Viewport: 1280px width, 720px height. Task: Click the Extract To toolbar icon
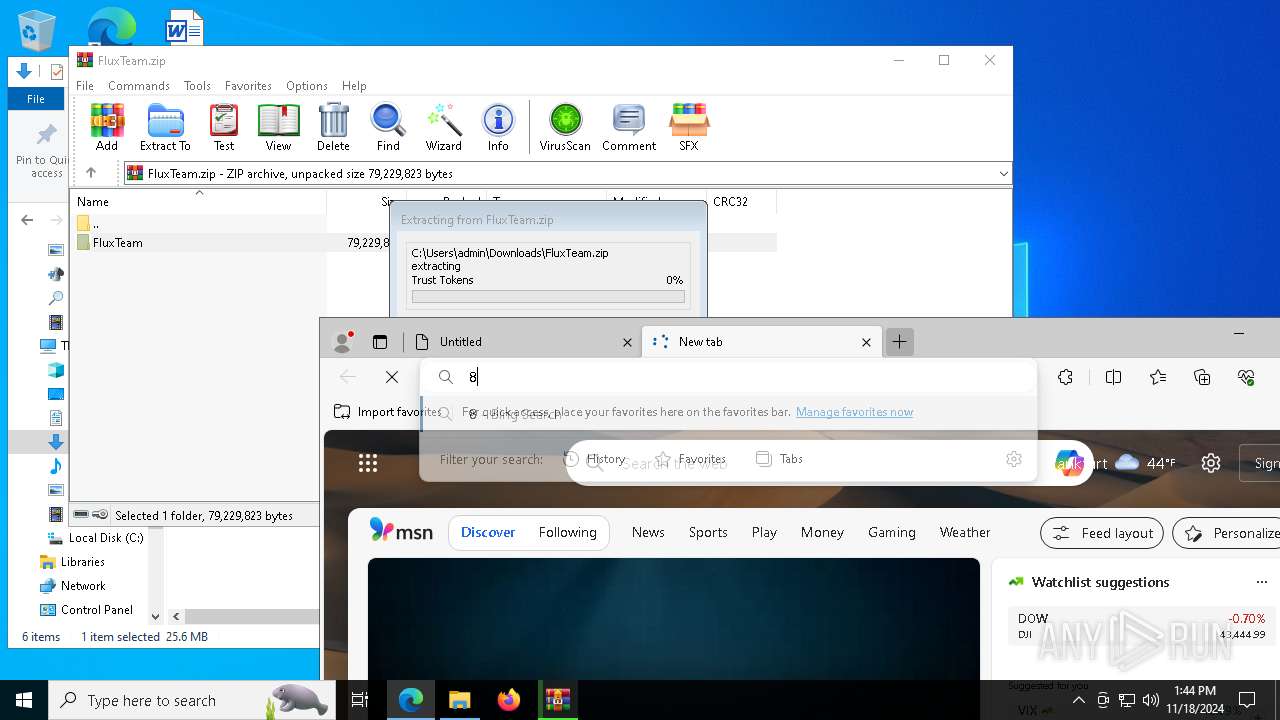tap(165, 127)
